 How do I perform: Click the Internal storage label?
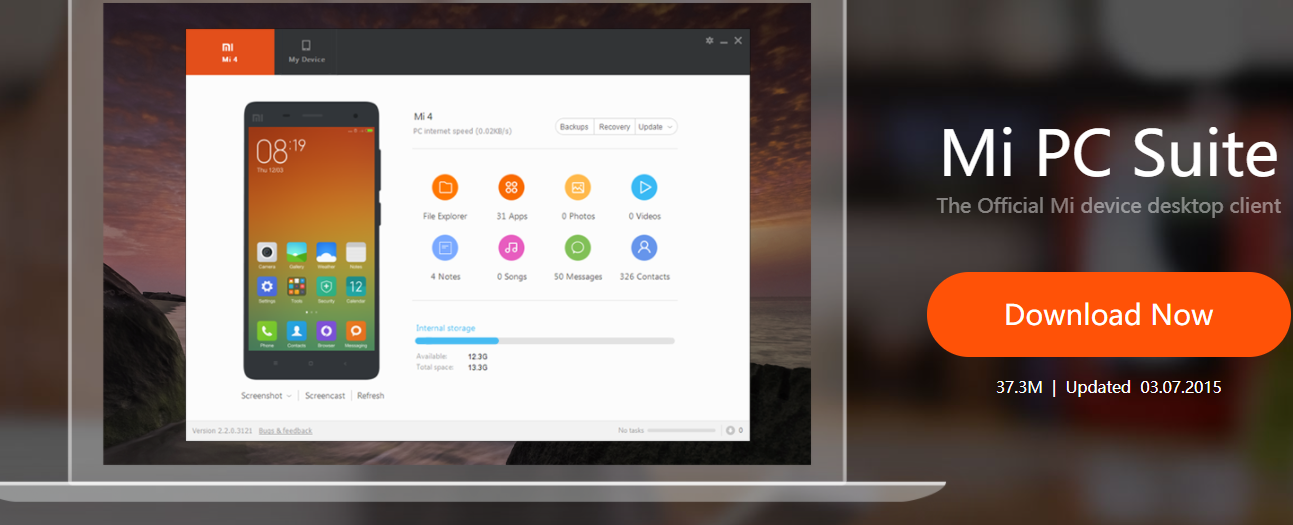(445, 328)
